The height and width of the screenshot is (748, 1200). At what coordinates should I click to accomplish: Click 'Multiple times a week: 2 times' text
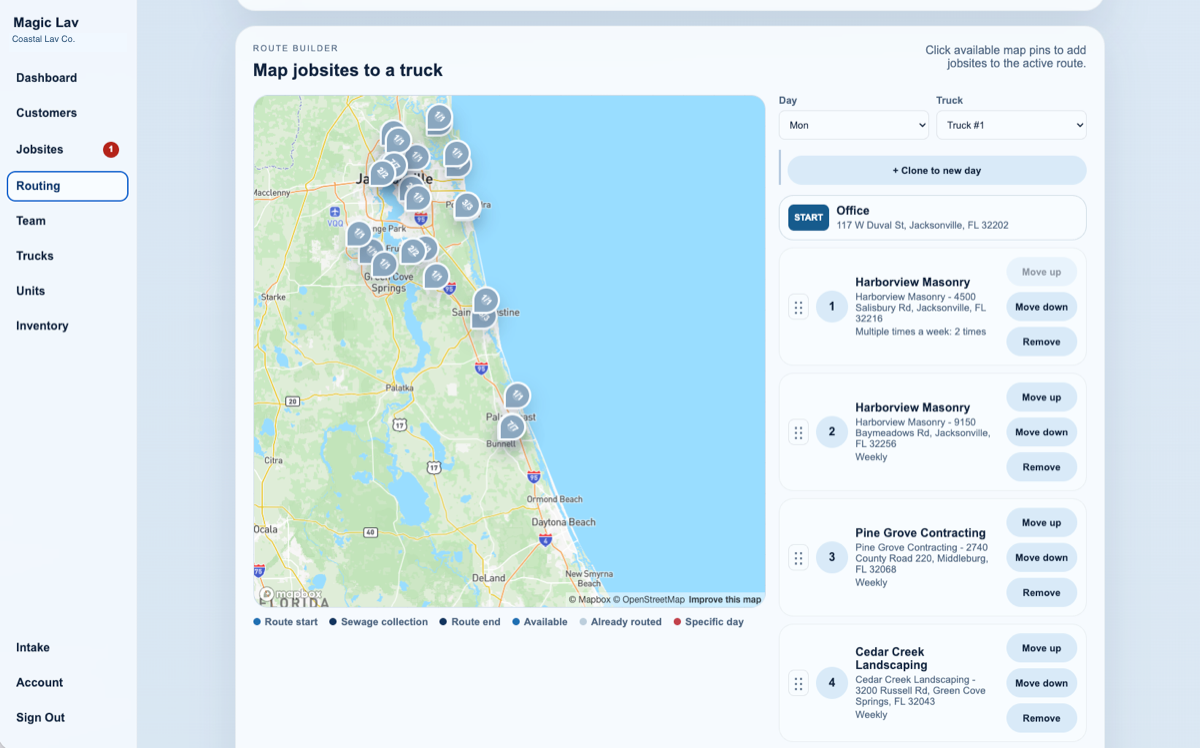(920, 332)
